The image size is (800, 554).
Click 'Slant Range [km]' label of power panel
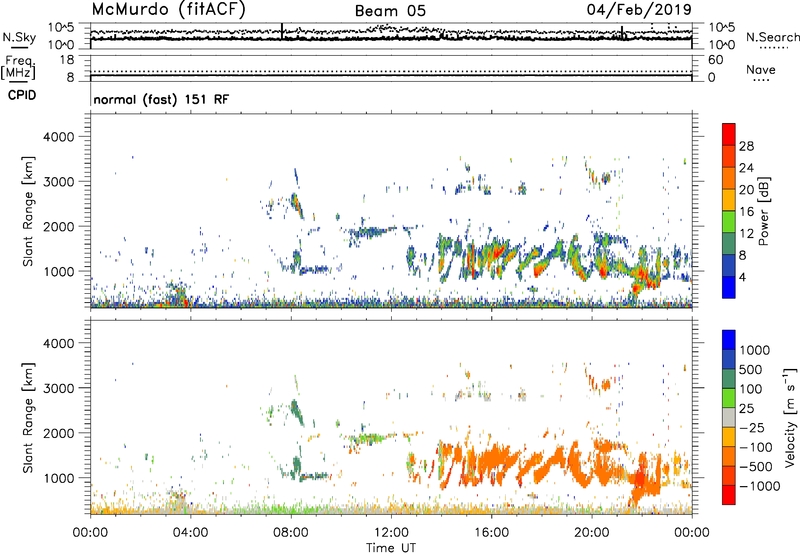pos(28,211)
